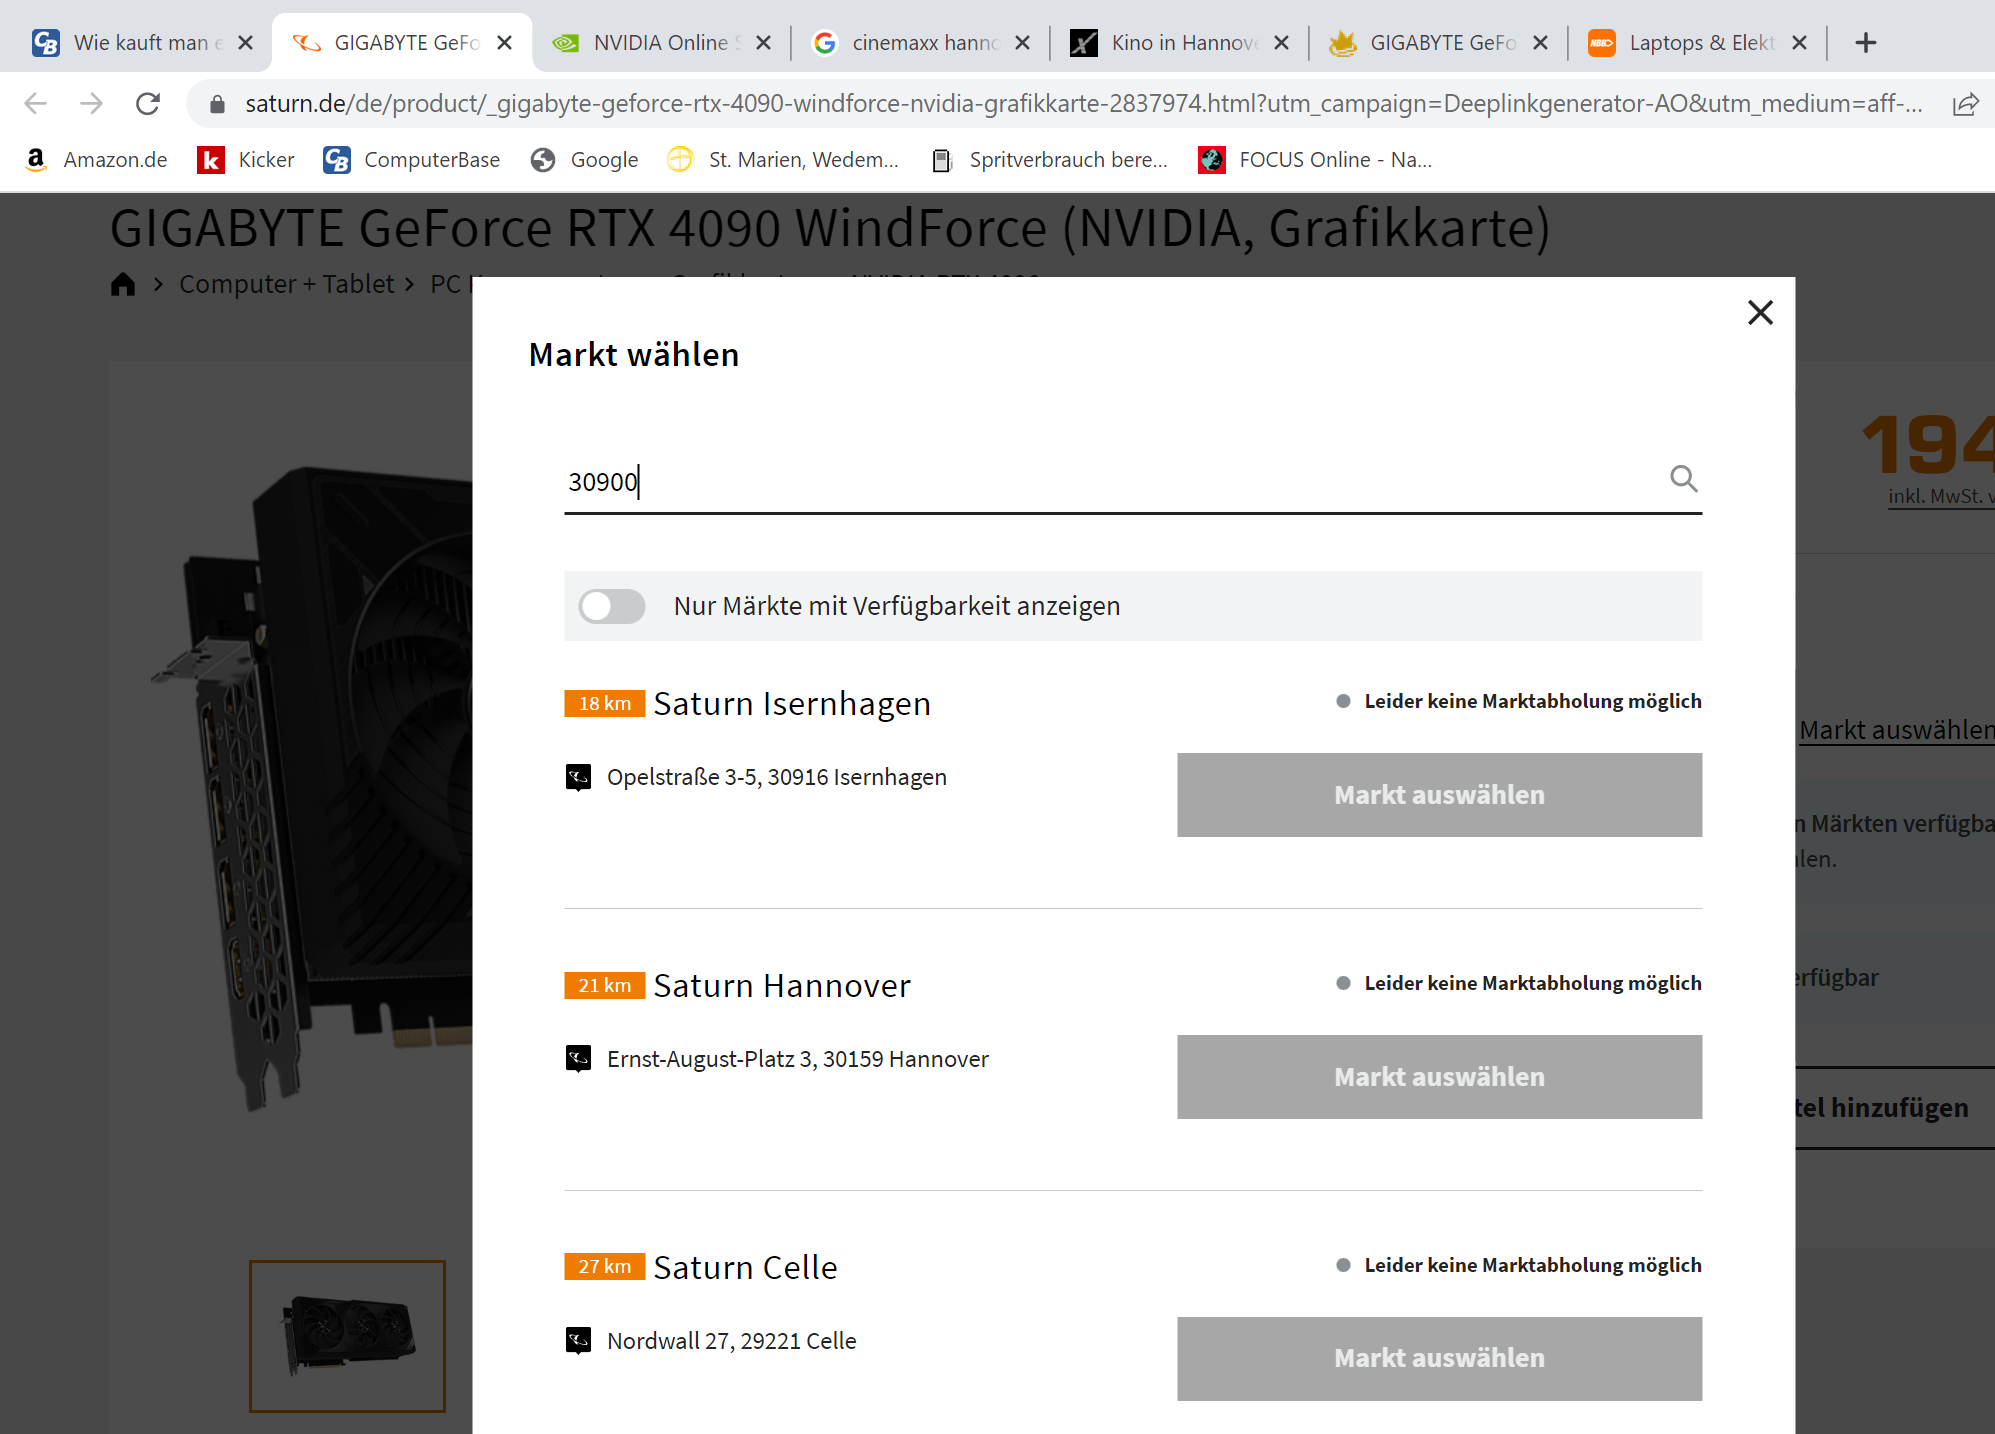Switch to the Kino in Hannover tab

(1182, 43)
